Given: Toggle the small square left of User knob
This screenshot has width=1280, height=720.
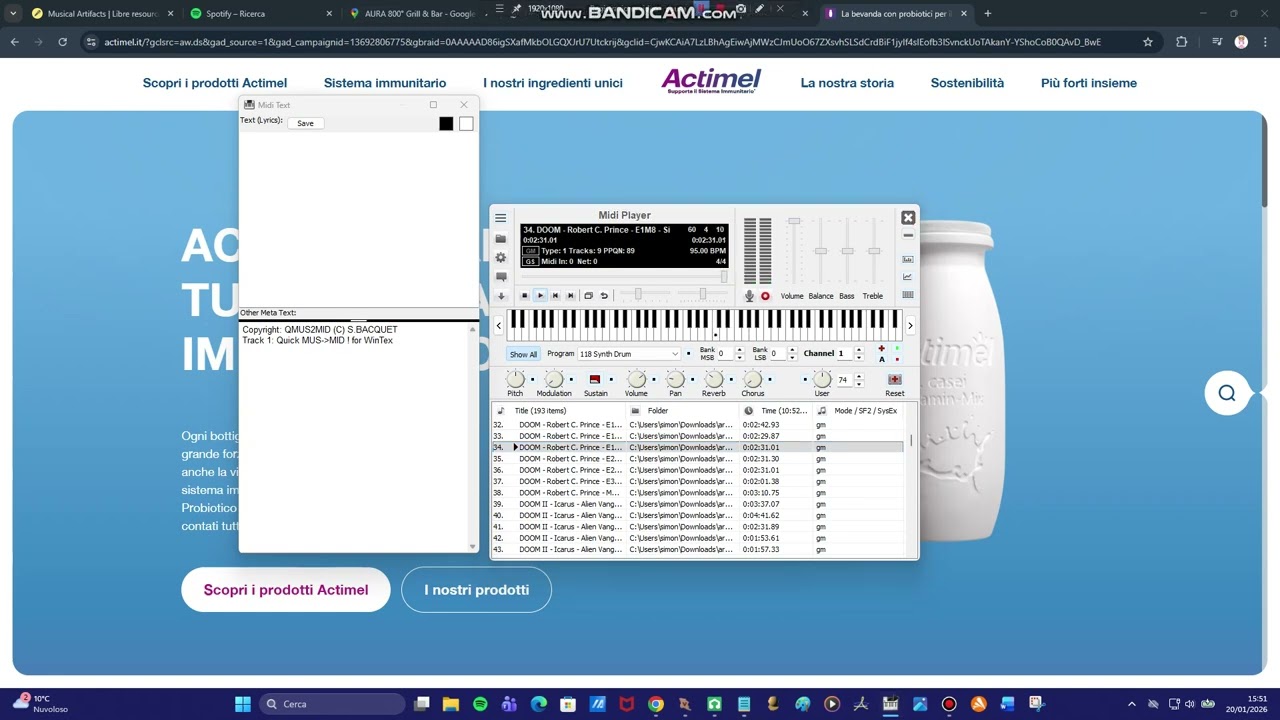Looking at the screenshot, I should coord(805,380).
